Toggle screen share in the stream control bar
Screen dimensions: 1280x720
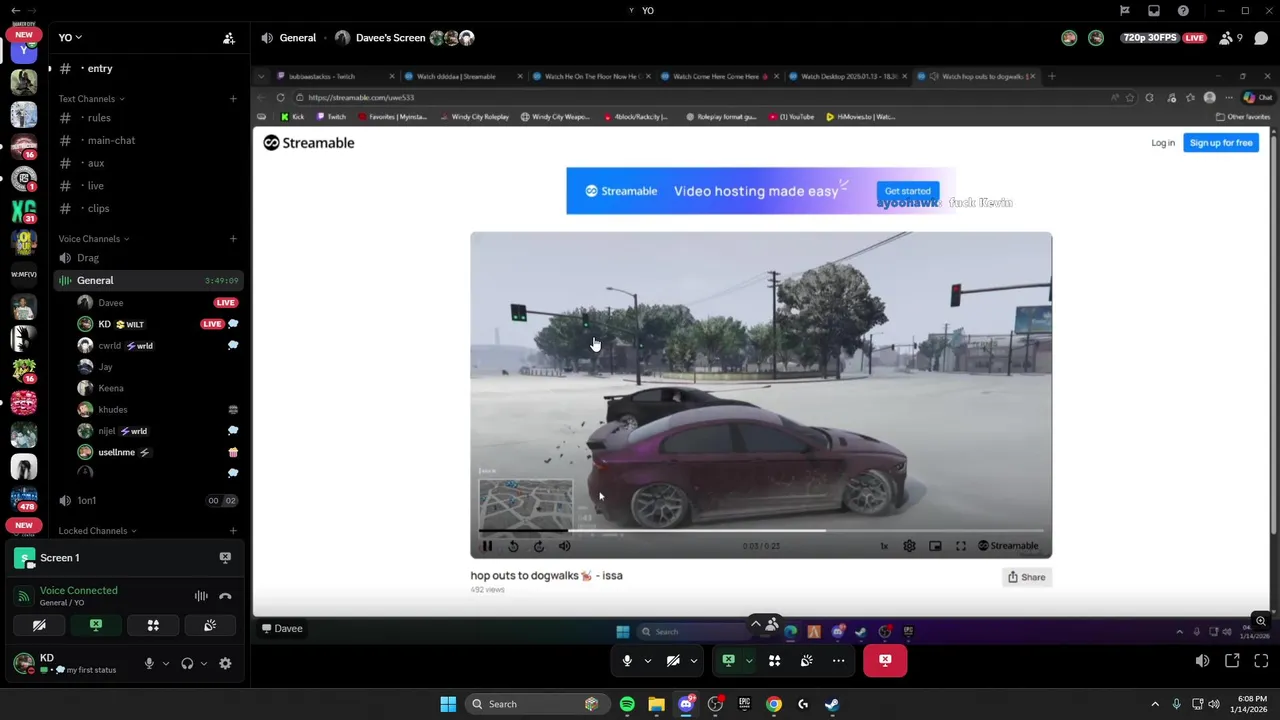728,661
